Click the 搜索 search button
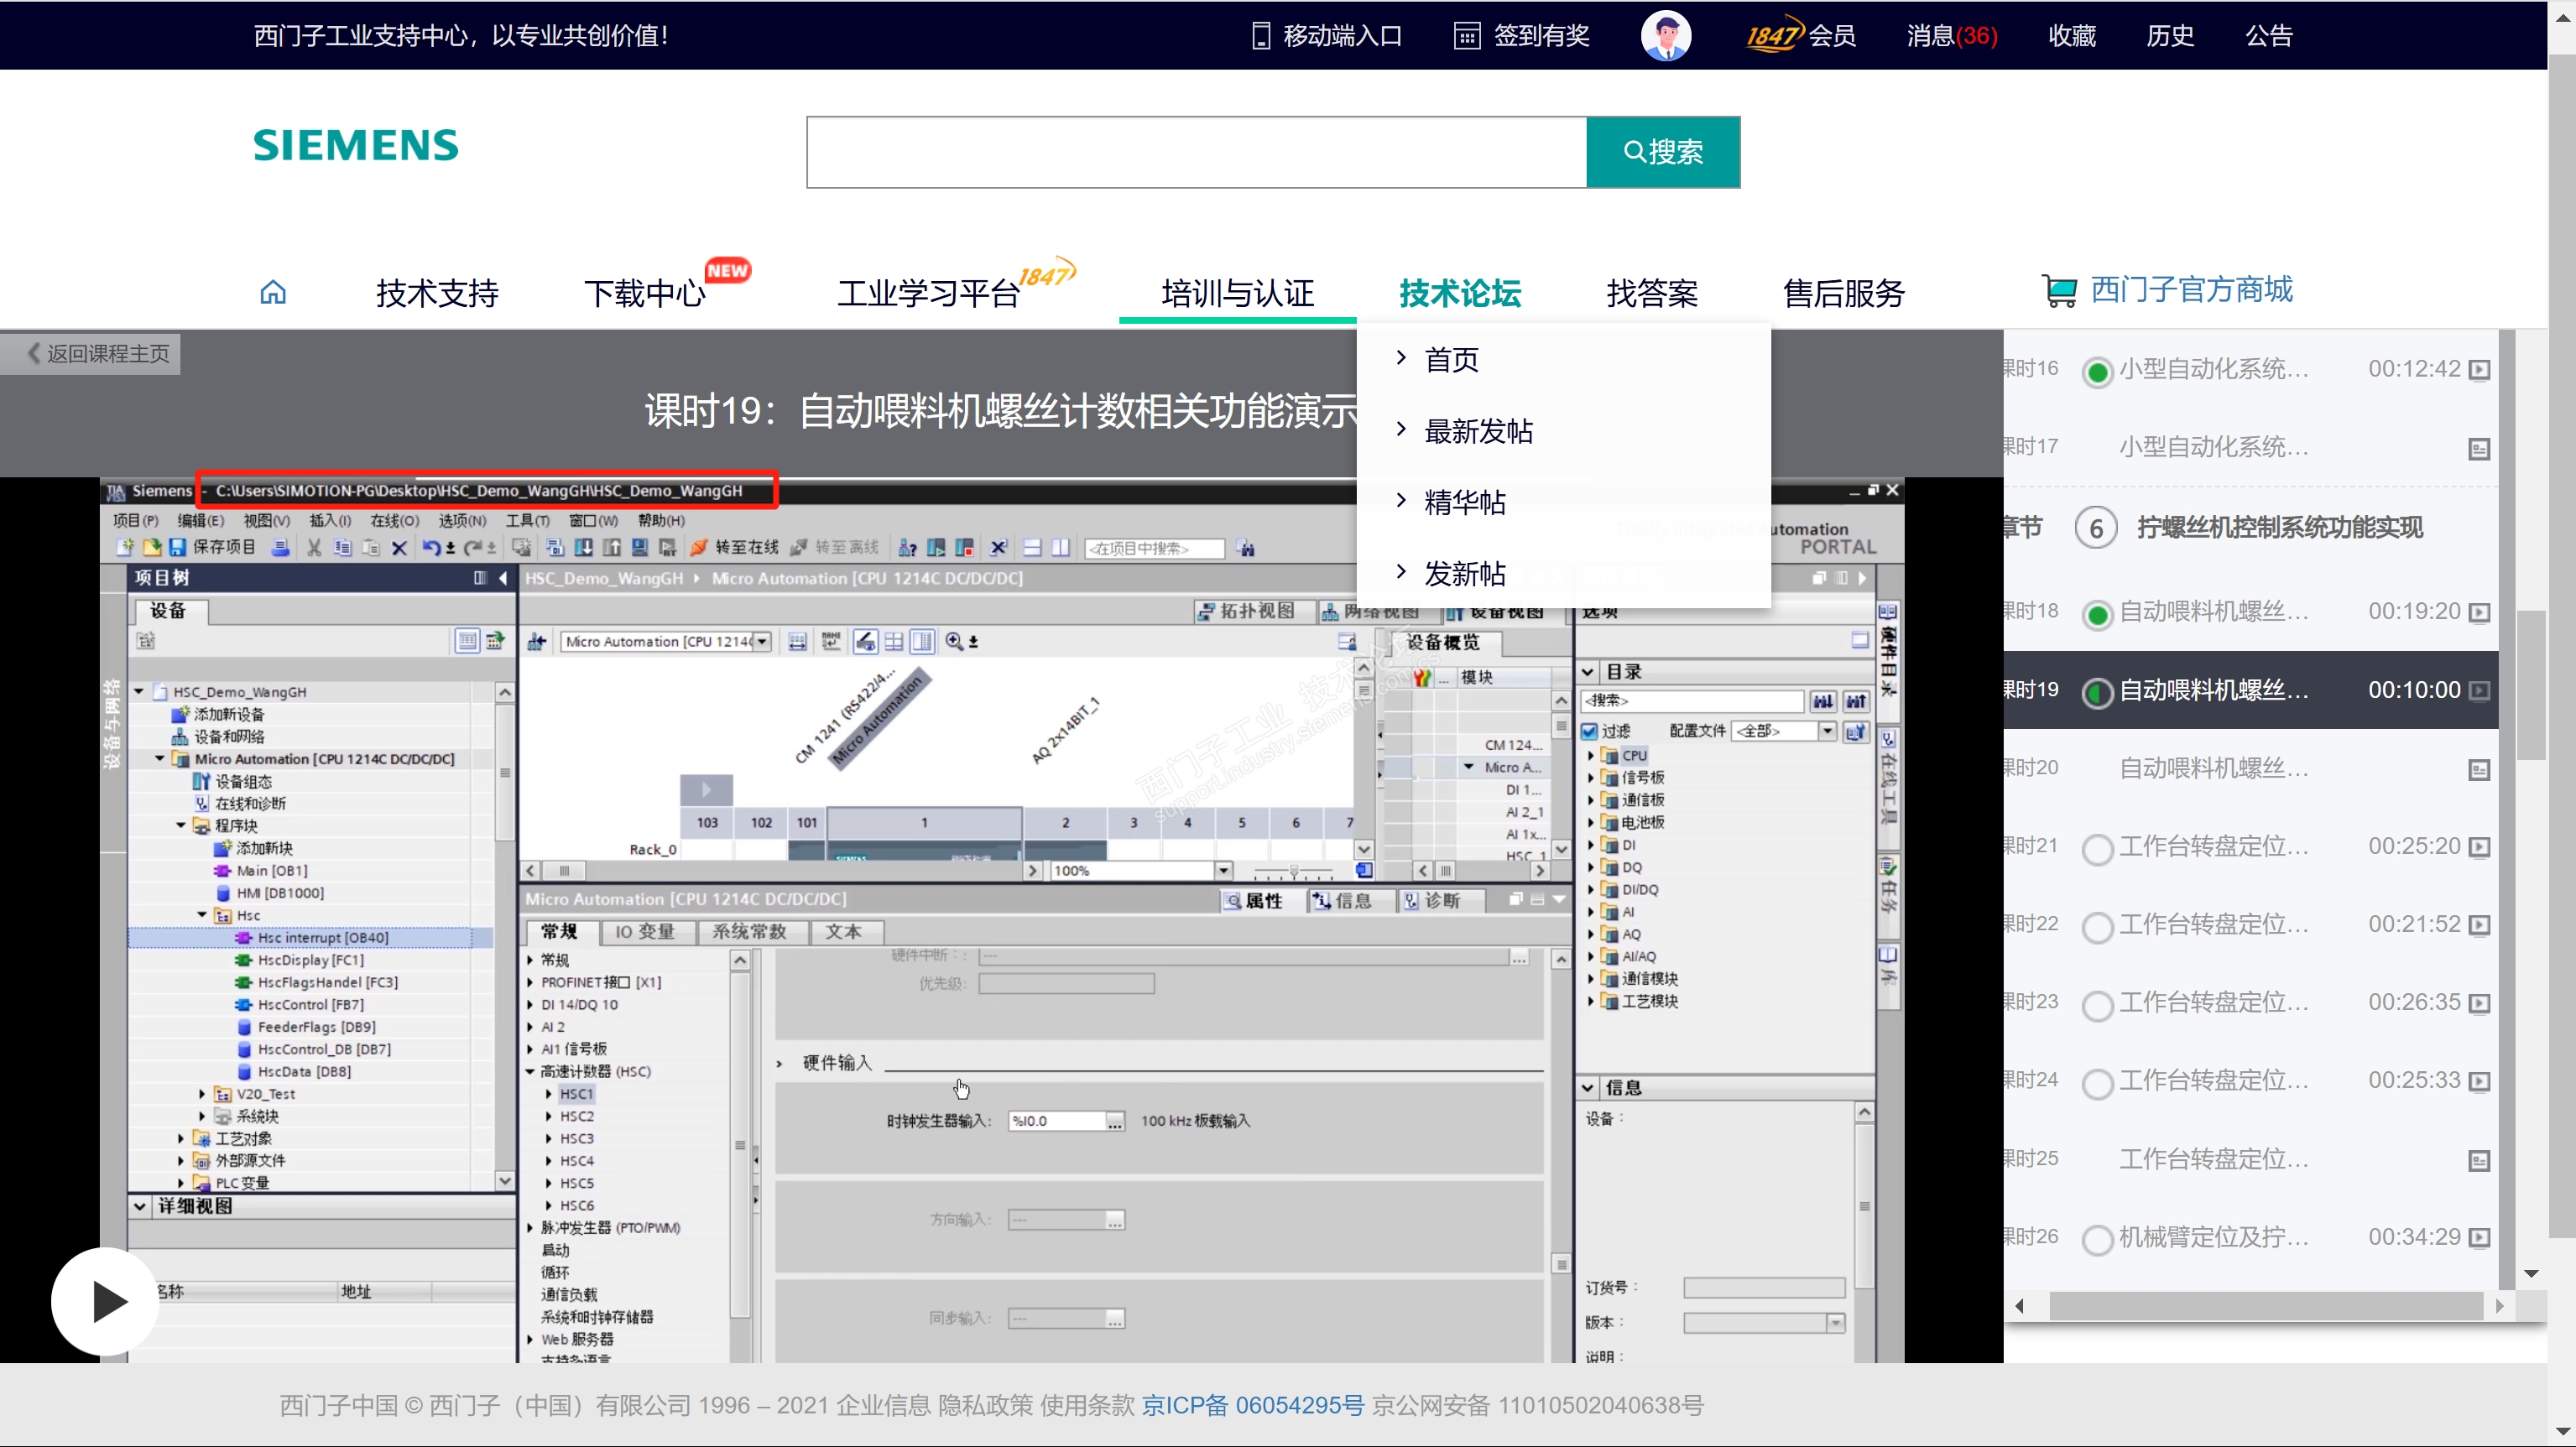The width and height of the screenshot is (2576, 1447). (1662, 152)
